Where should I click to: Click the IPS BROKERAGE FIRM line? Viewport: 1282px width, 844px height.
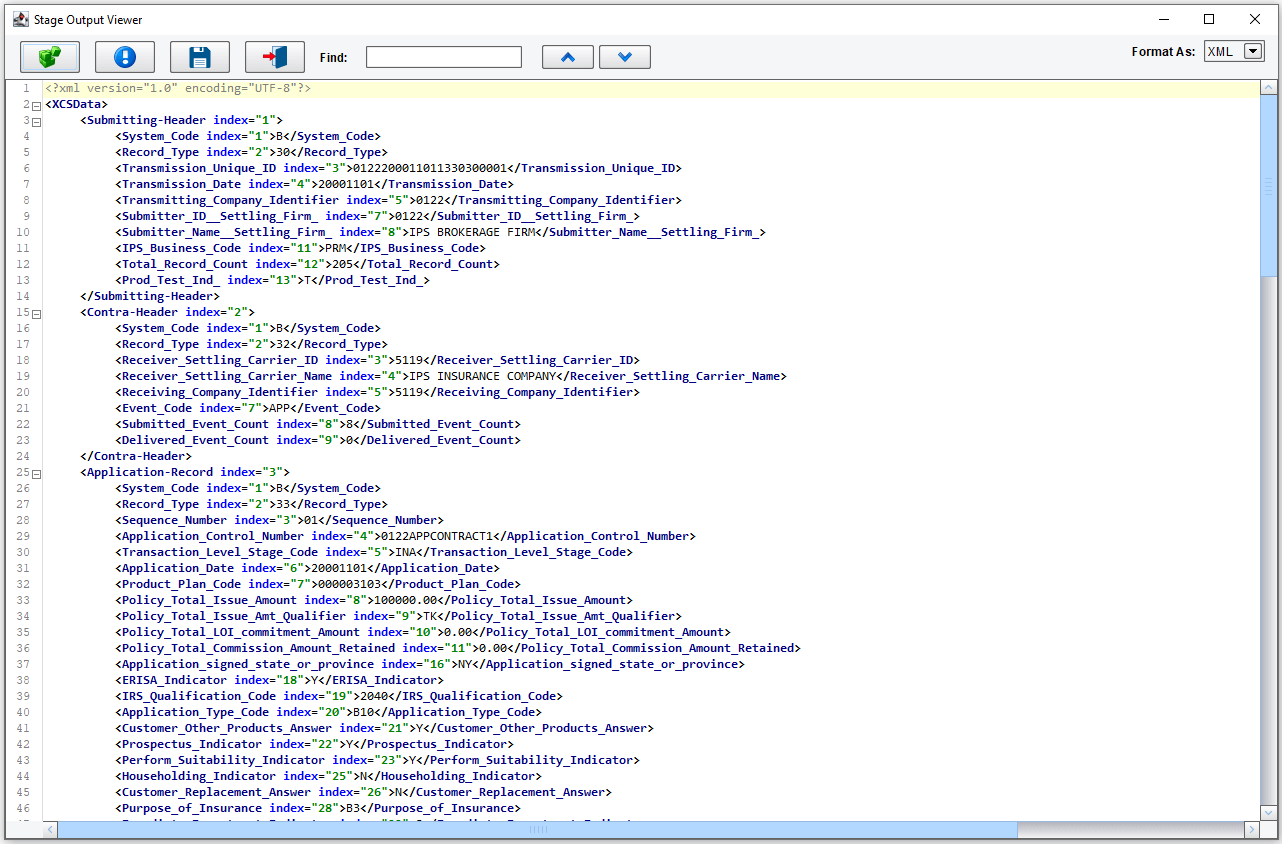point(440,232)
